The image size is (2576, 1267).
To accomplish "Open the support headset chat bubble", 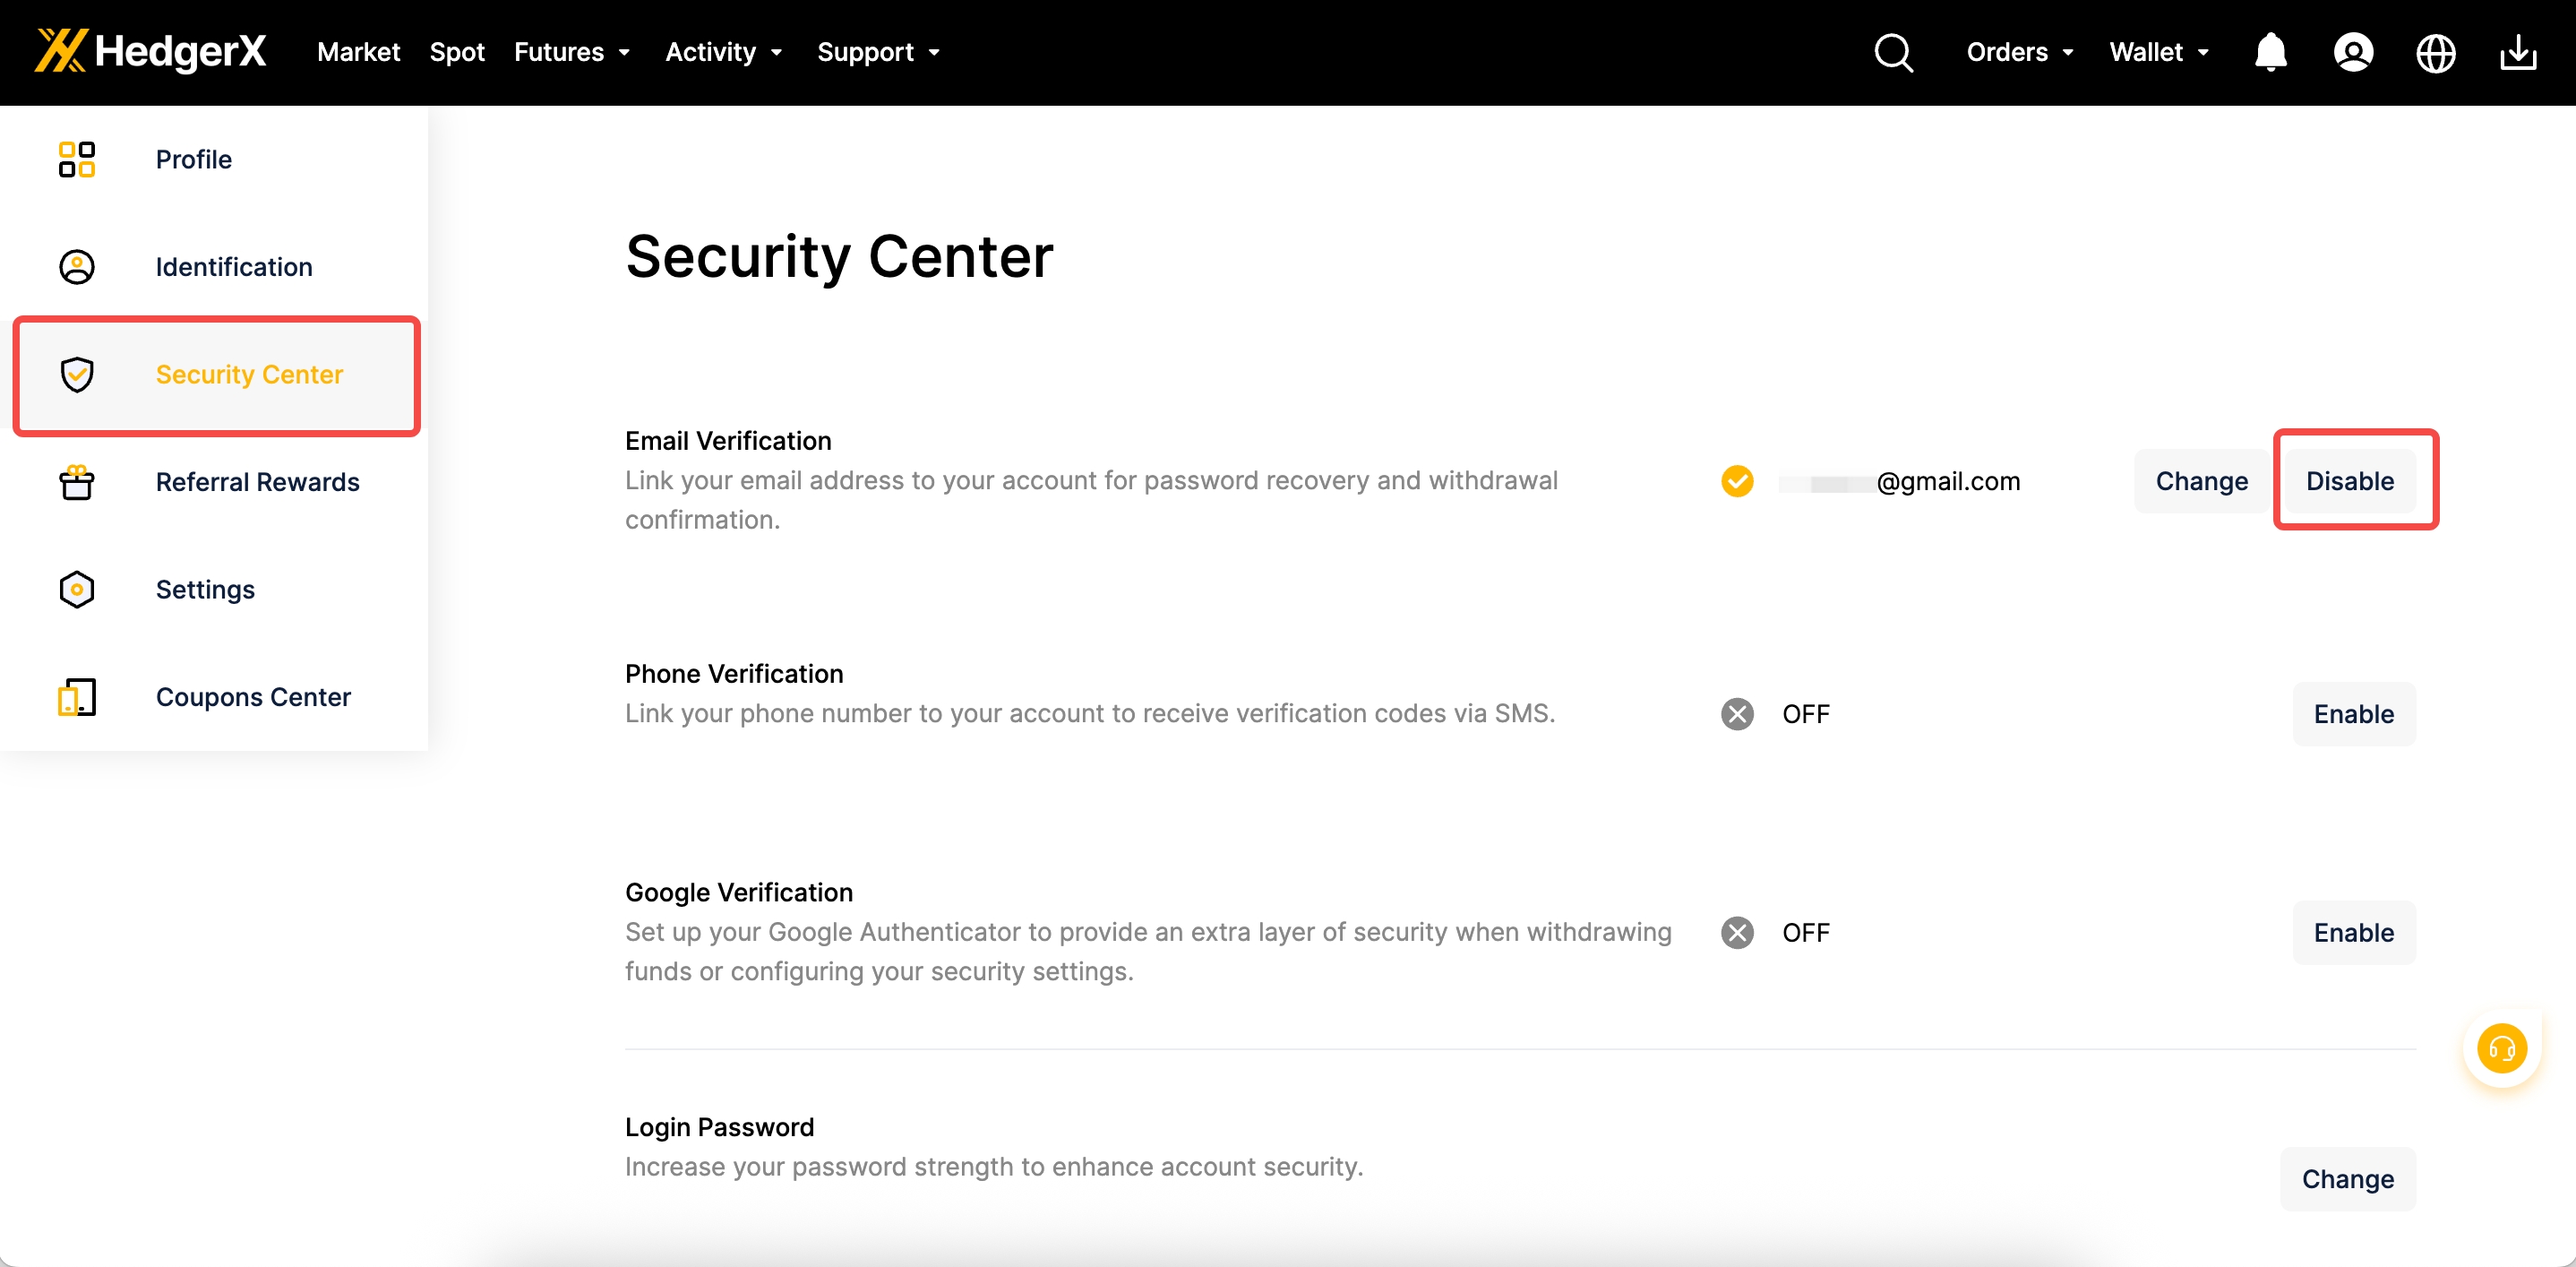I will click(2501, 1048).
